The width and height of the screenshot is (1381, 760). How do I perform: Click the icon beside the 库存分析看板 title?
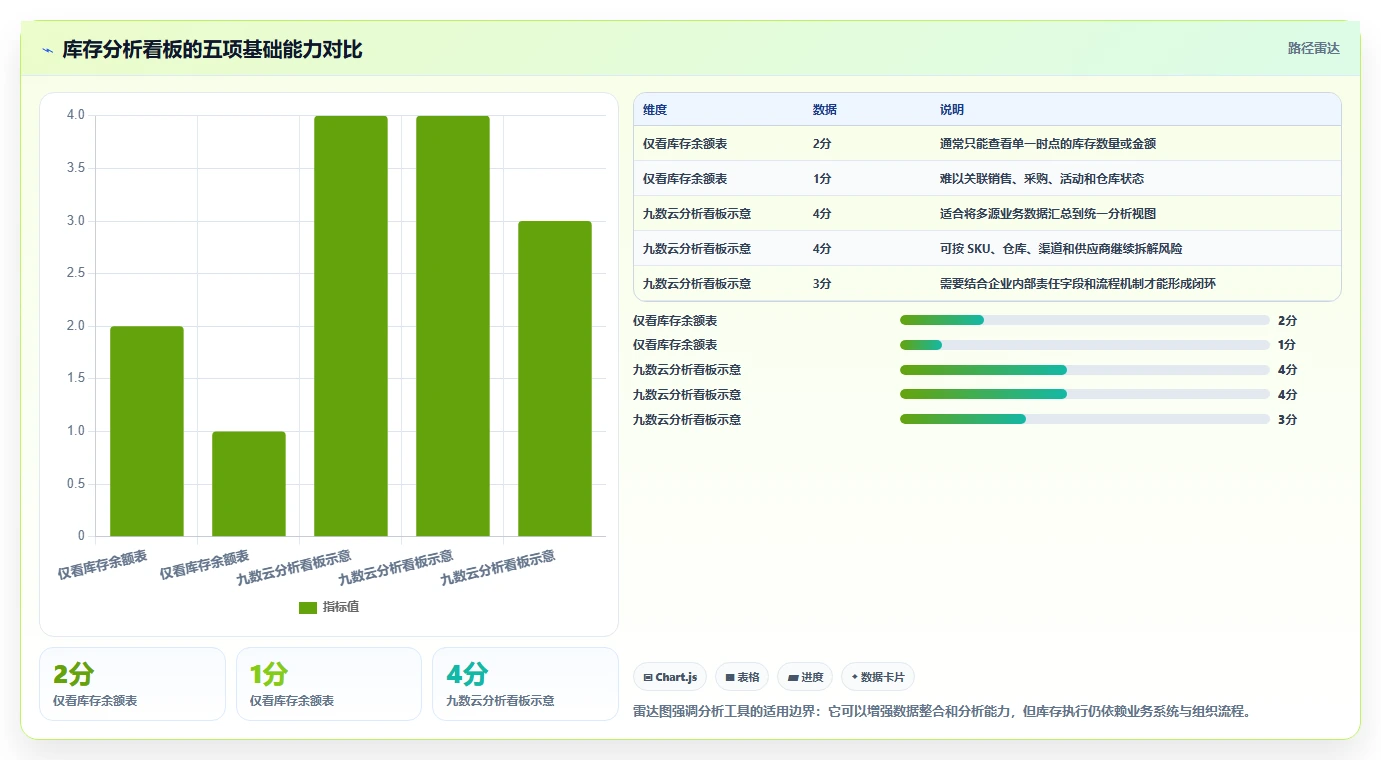47,49
